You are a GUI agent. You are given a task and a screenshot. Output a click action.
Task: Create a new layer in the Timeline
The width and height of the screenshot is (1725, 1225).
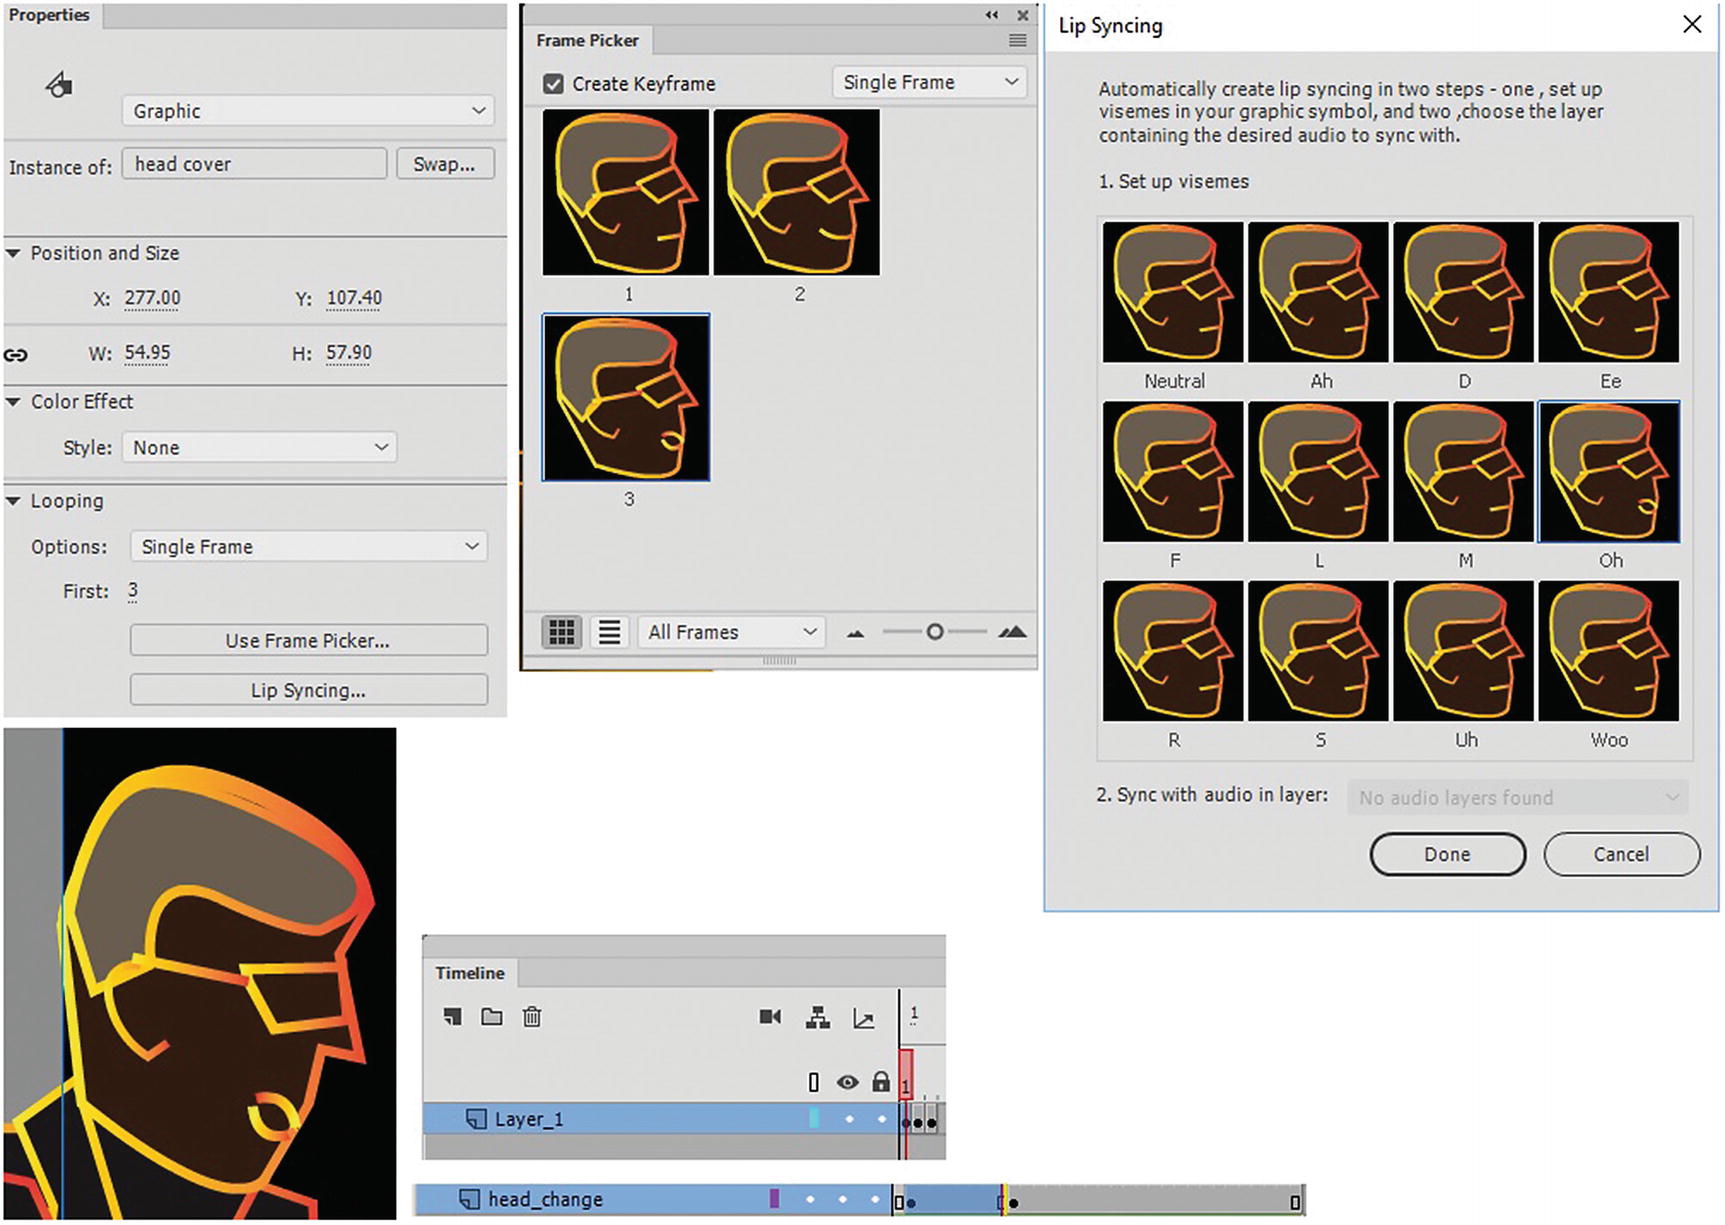tap(452, 1016)
